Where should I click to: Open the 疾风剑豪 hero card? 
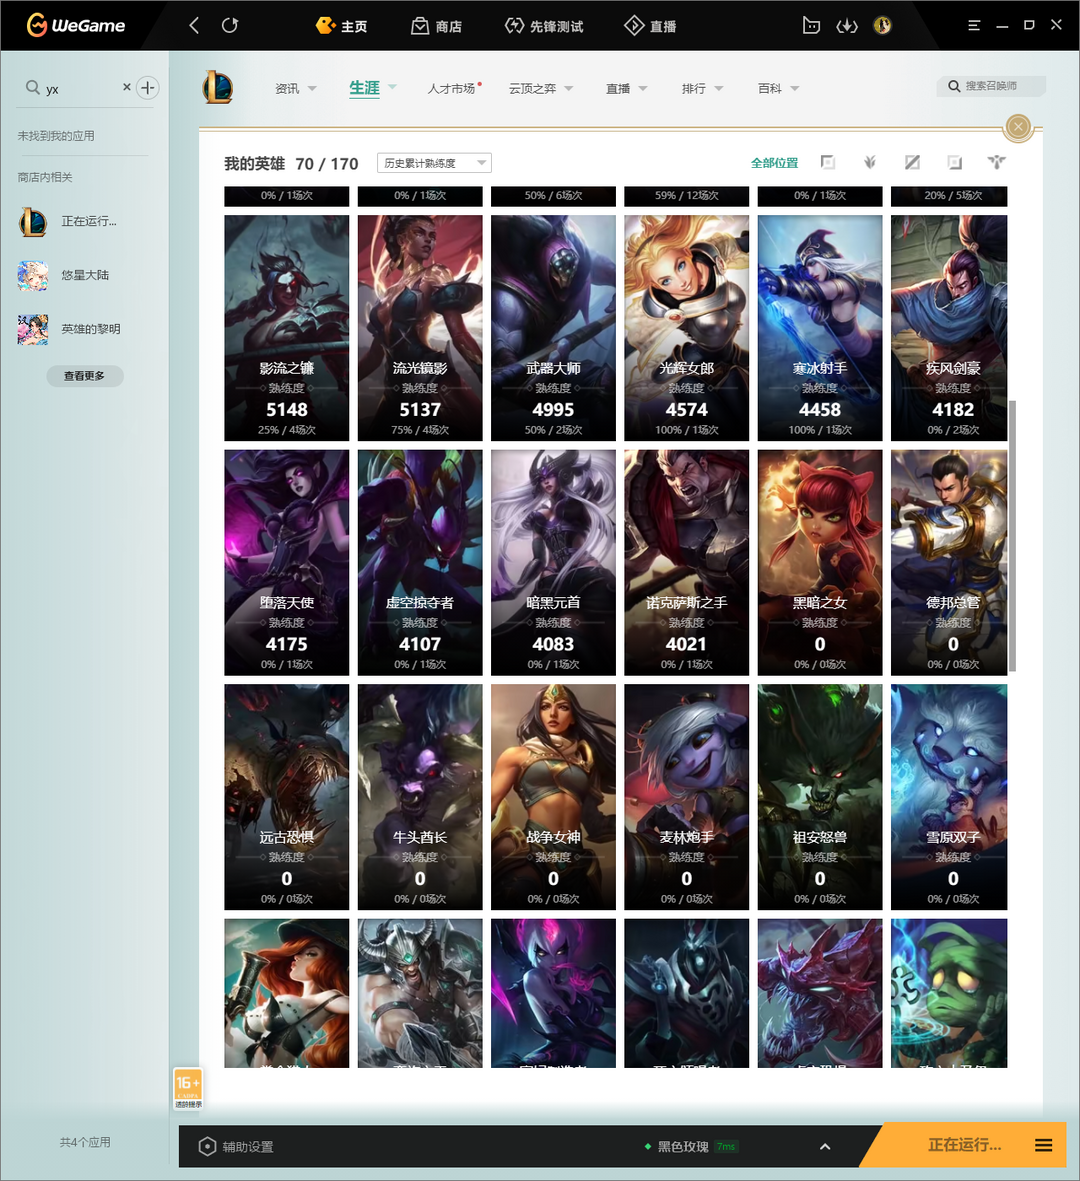[949, 328]
